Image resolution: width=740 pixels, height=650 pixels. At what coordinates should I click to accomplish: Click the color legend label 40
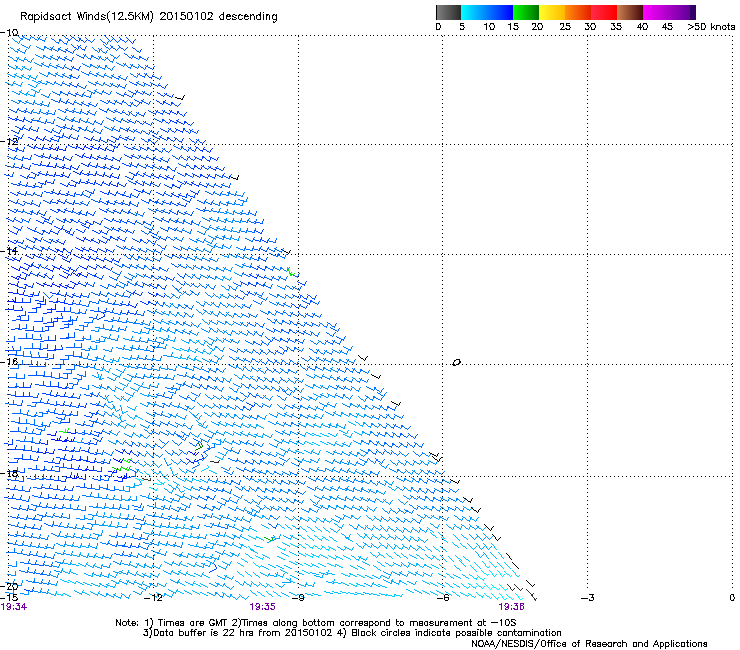coord(642,27)
